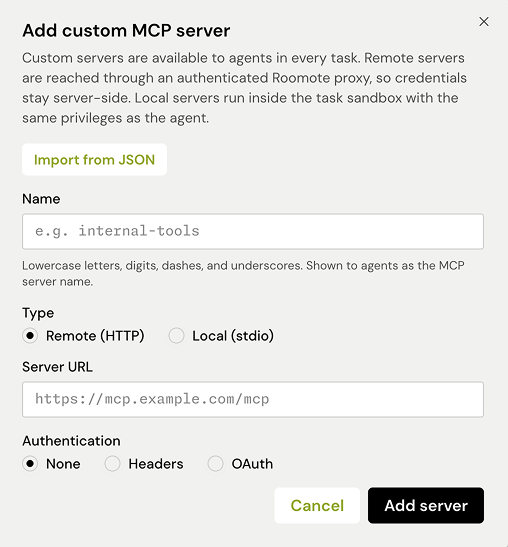Focus the Name input field

point(253,231)
